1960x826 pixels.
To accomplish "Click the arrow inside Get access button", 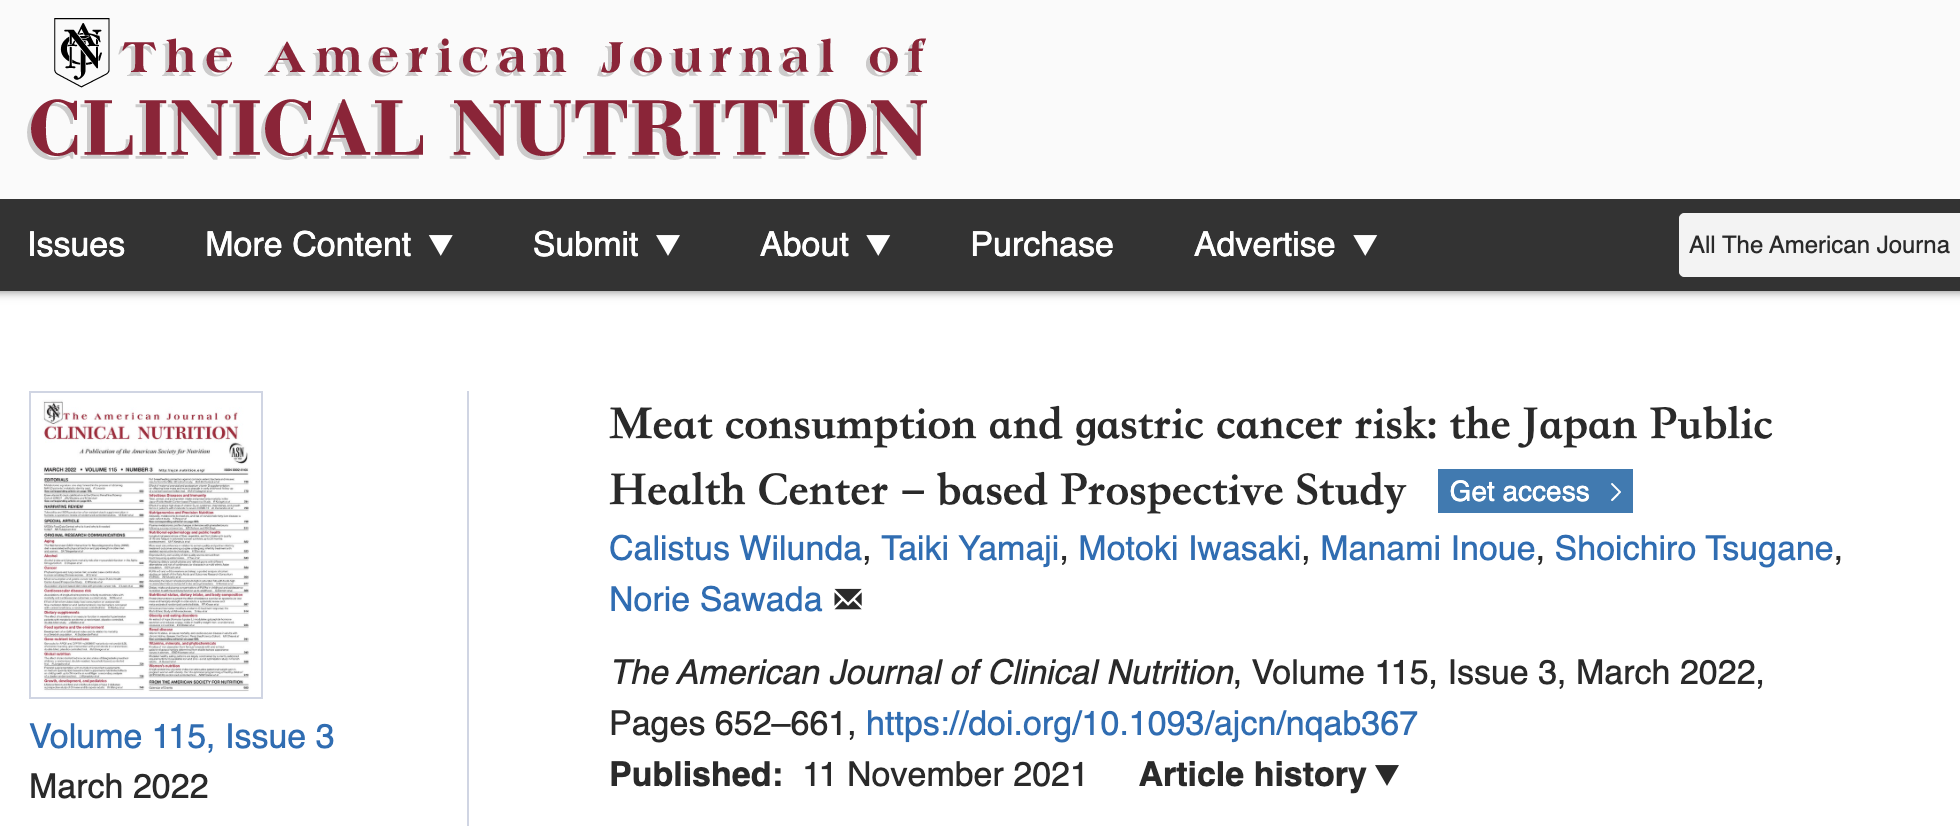I will 1615,492.
